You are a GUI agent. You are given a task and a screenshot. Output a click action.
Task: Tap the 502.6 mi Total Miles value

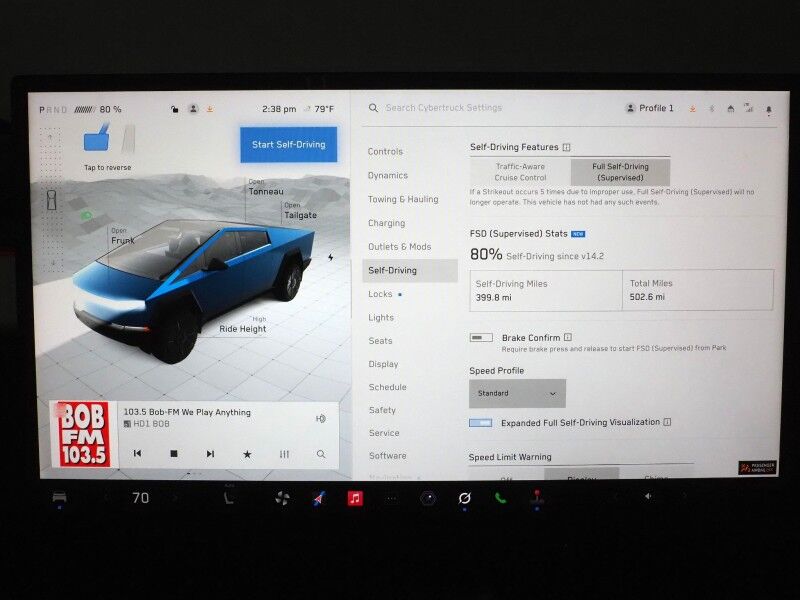(647, 297)
